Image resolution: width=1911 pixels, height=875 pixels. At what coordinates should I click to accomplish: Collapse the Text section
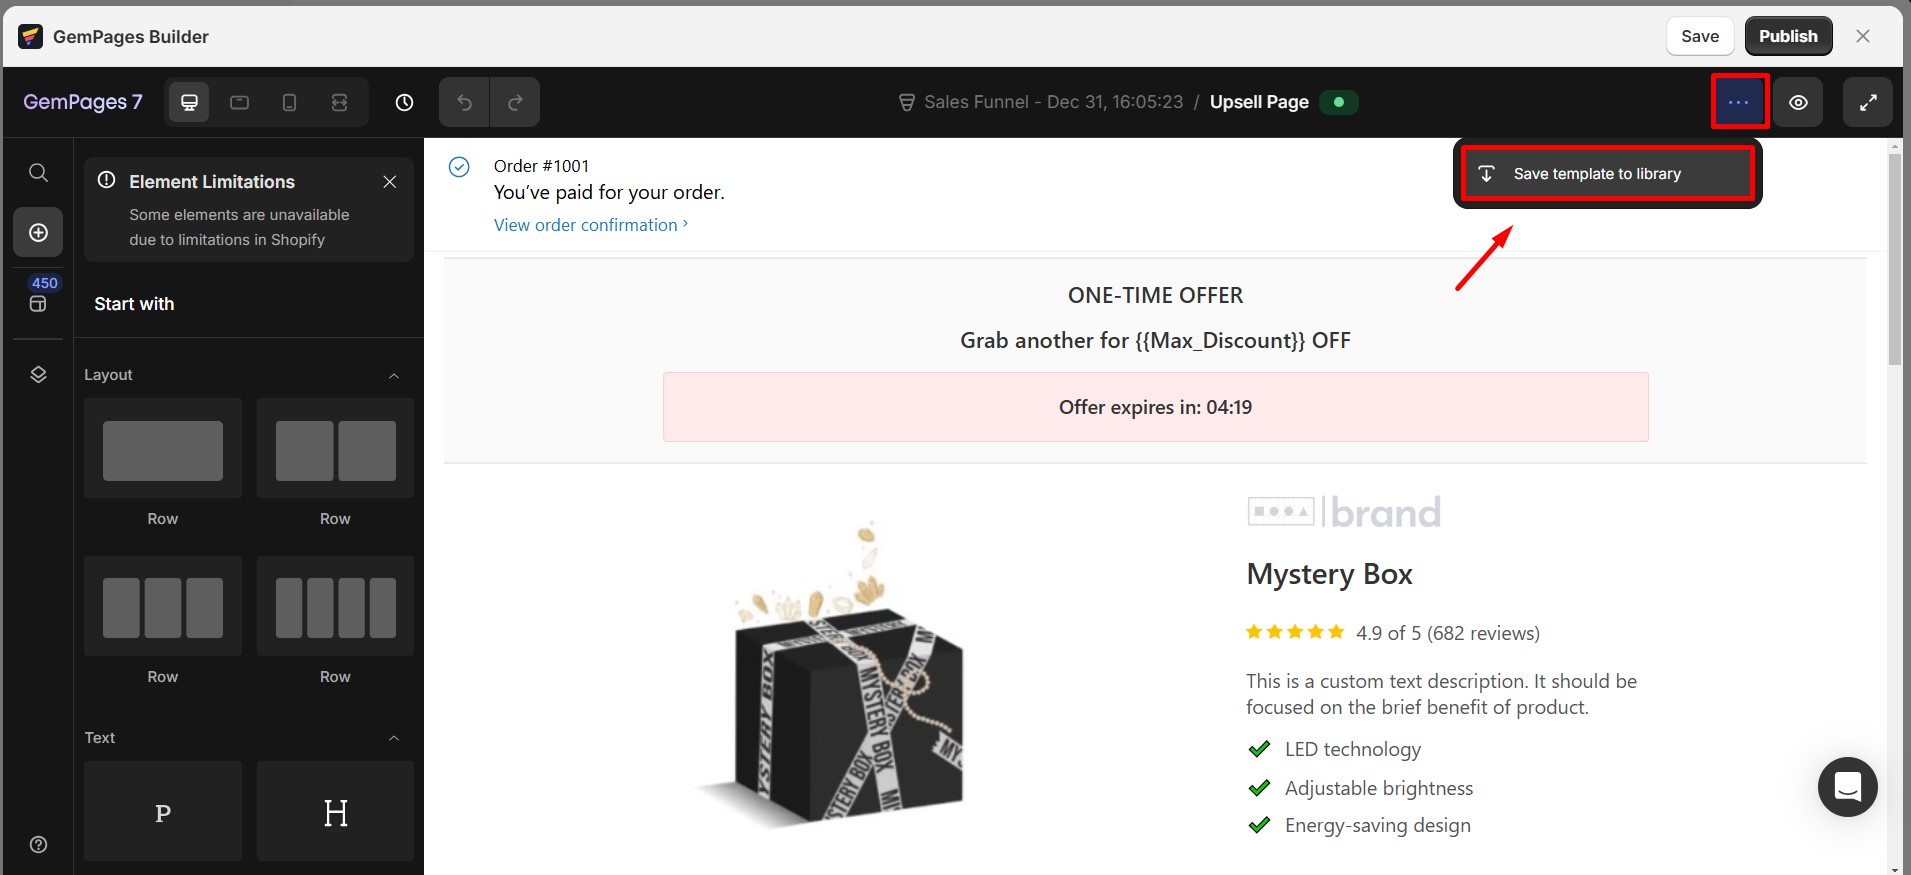click(x=394, y=737)
